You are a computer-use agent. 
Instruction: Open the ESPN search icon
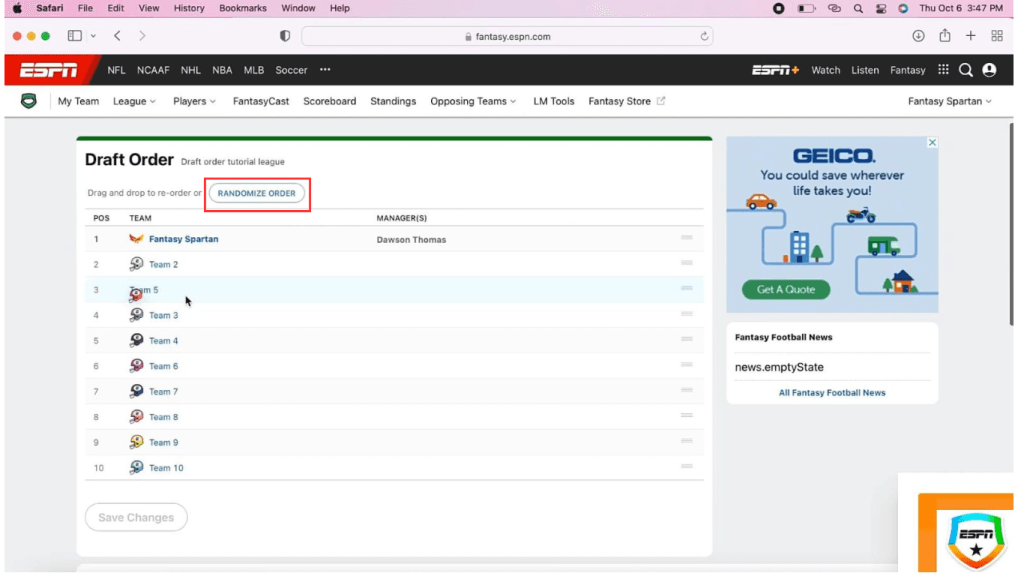[x=966, y=70]
